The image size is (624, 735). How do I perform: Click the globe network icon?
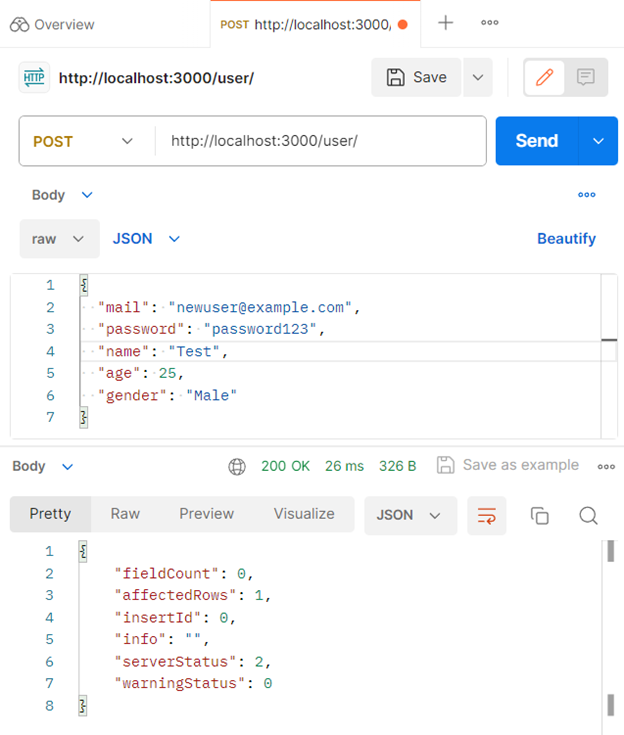(x=237, y=466)
